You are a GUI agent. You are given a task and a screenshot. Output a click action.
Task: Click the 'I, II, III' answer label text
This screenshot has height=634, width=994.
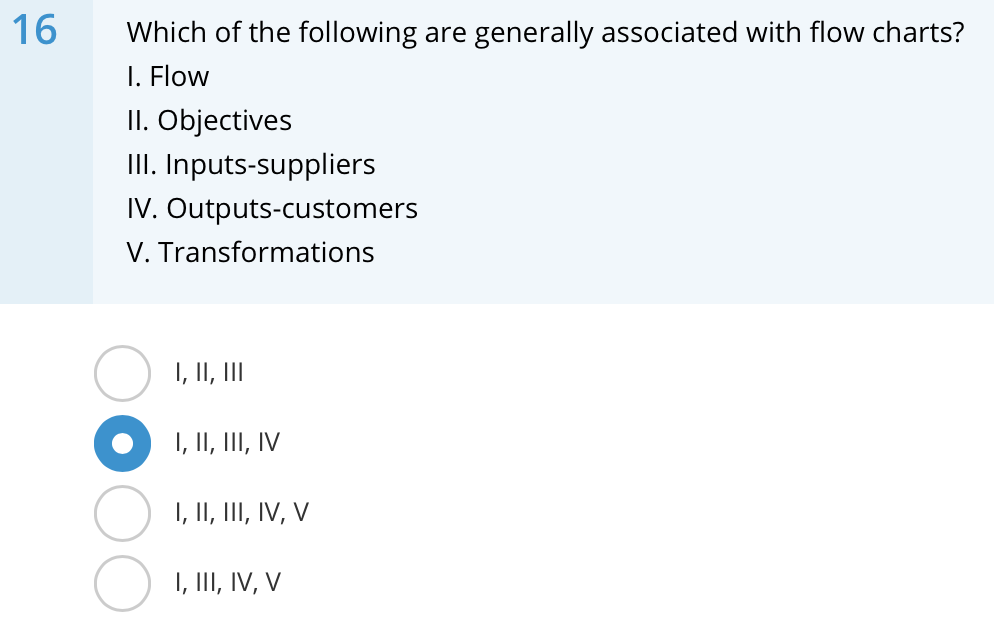pyautogui.click(x=208, y=373)
